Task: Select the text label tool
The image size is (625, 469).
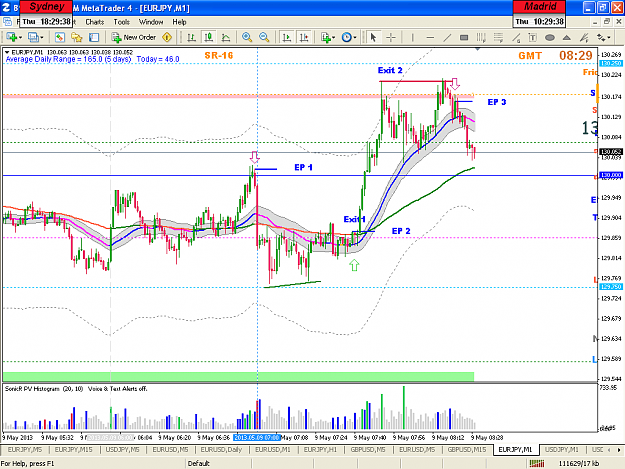Action: coord(533,37)
